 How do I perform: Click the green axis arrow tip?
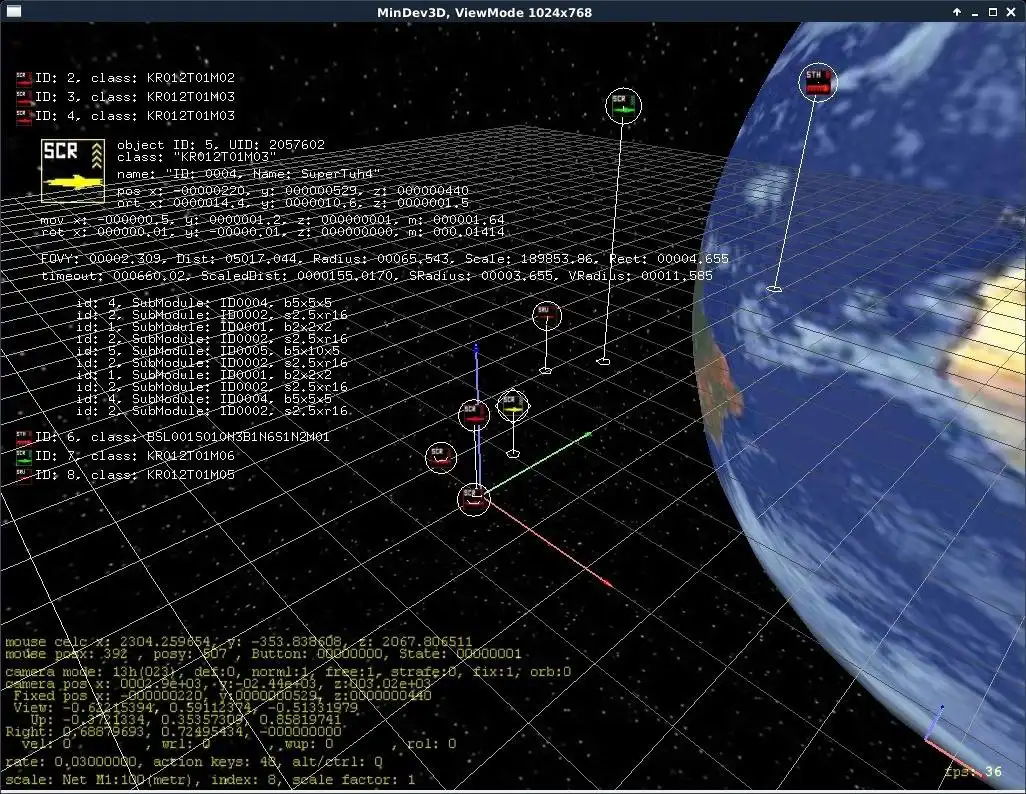coord(588,433)
